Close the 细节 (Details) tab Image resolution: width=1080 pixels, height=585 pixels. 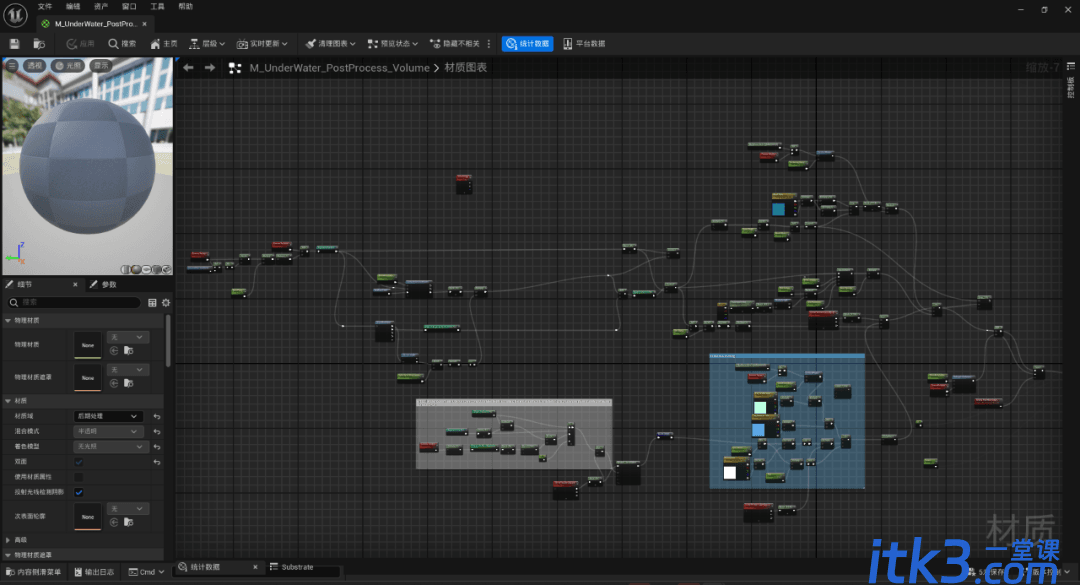pos(75,284)
